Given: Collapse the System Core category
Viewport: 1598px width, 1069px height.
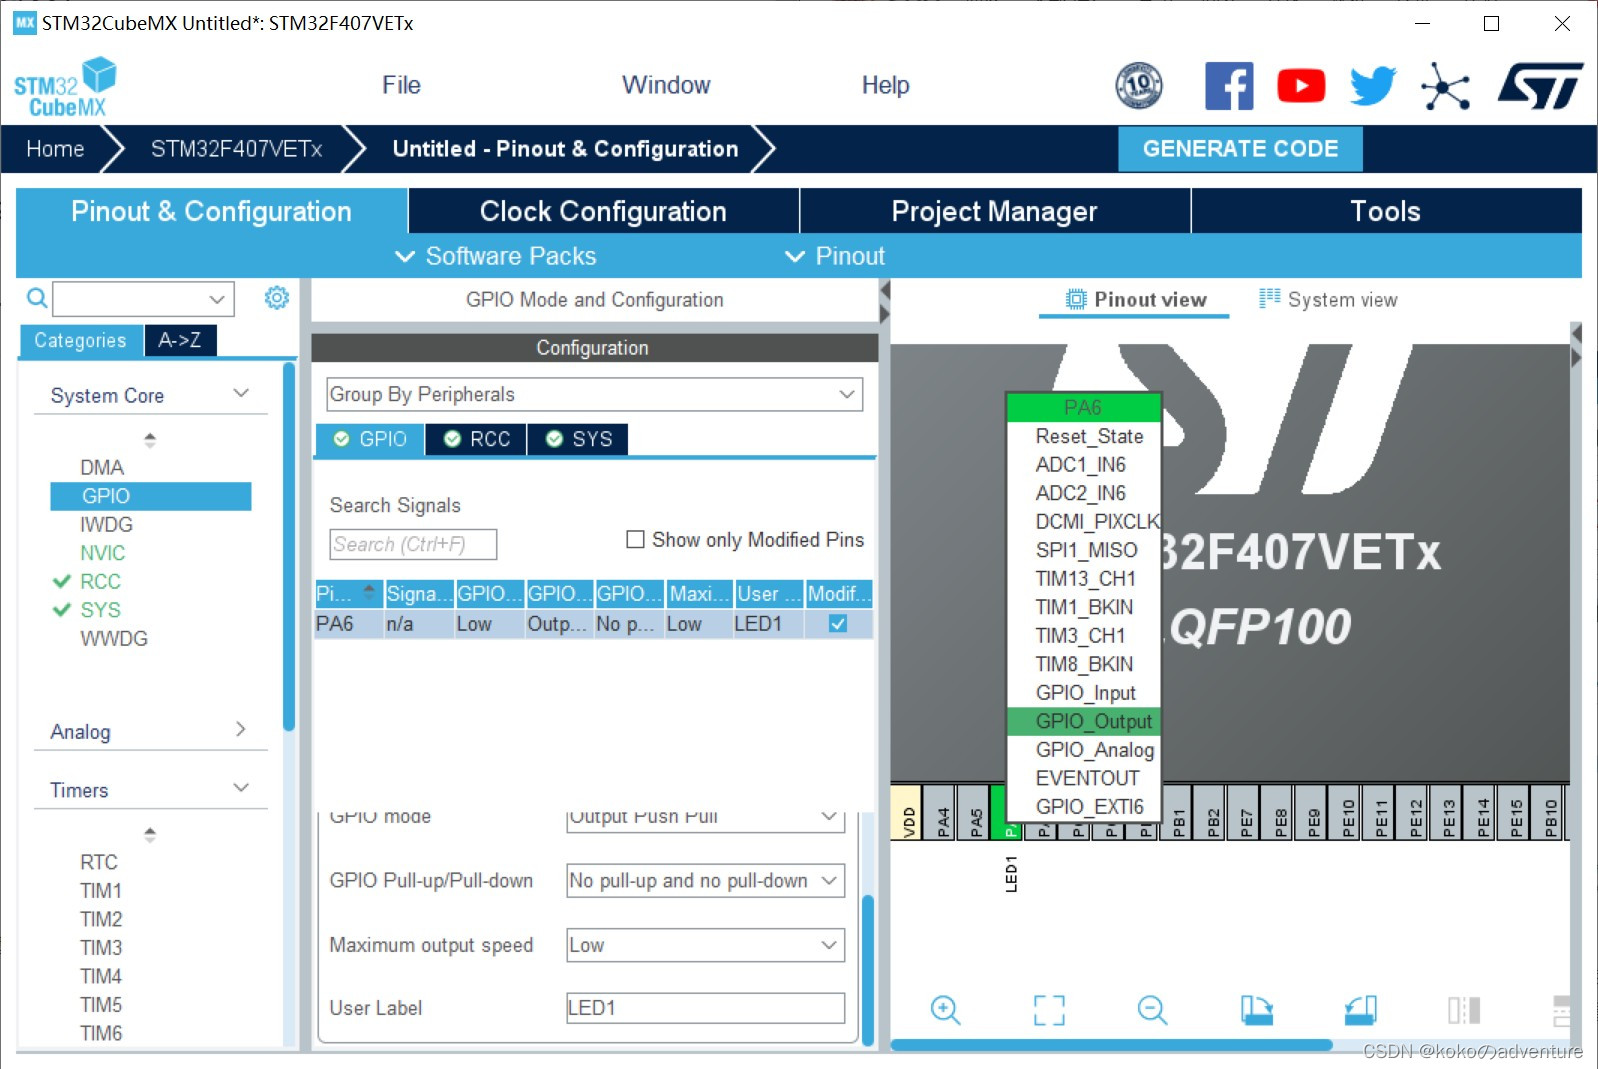Looking at the screenshot, I should (x=241, y=393).
